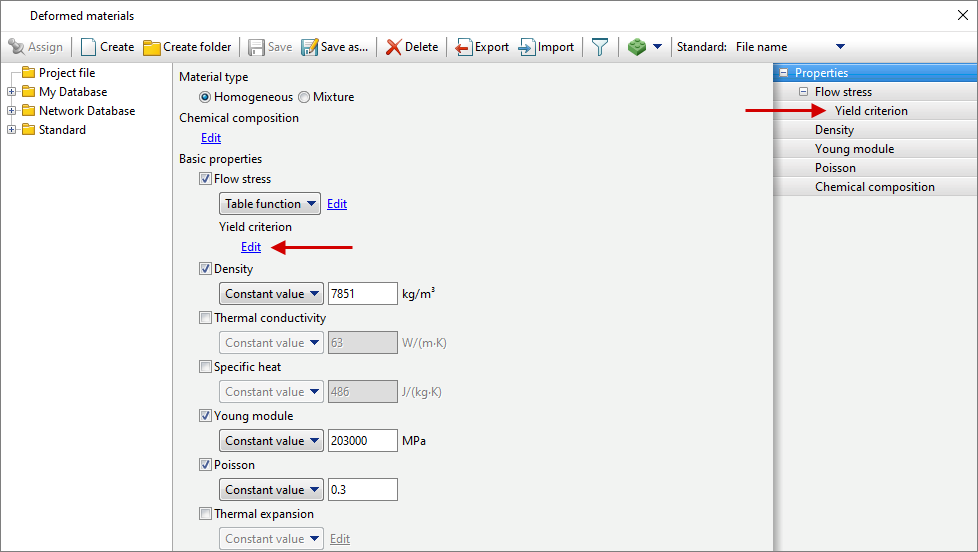Open the filter funnel icon
This screenshot has height=552, width=978.
tap(600, 47)
